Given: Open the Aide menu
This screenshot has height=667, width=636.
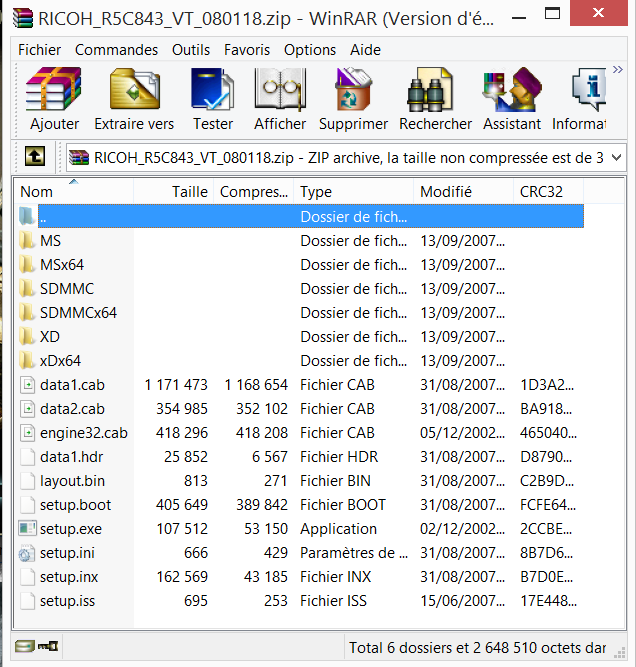Looking at the screenshot, I should click(365, 50).
